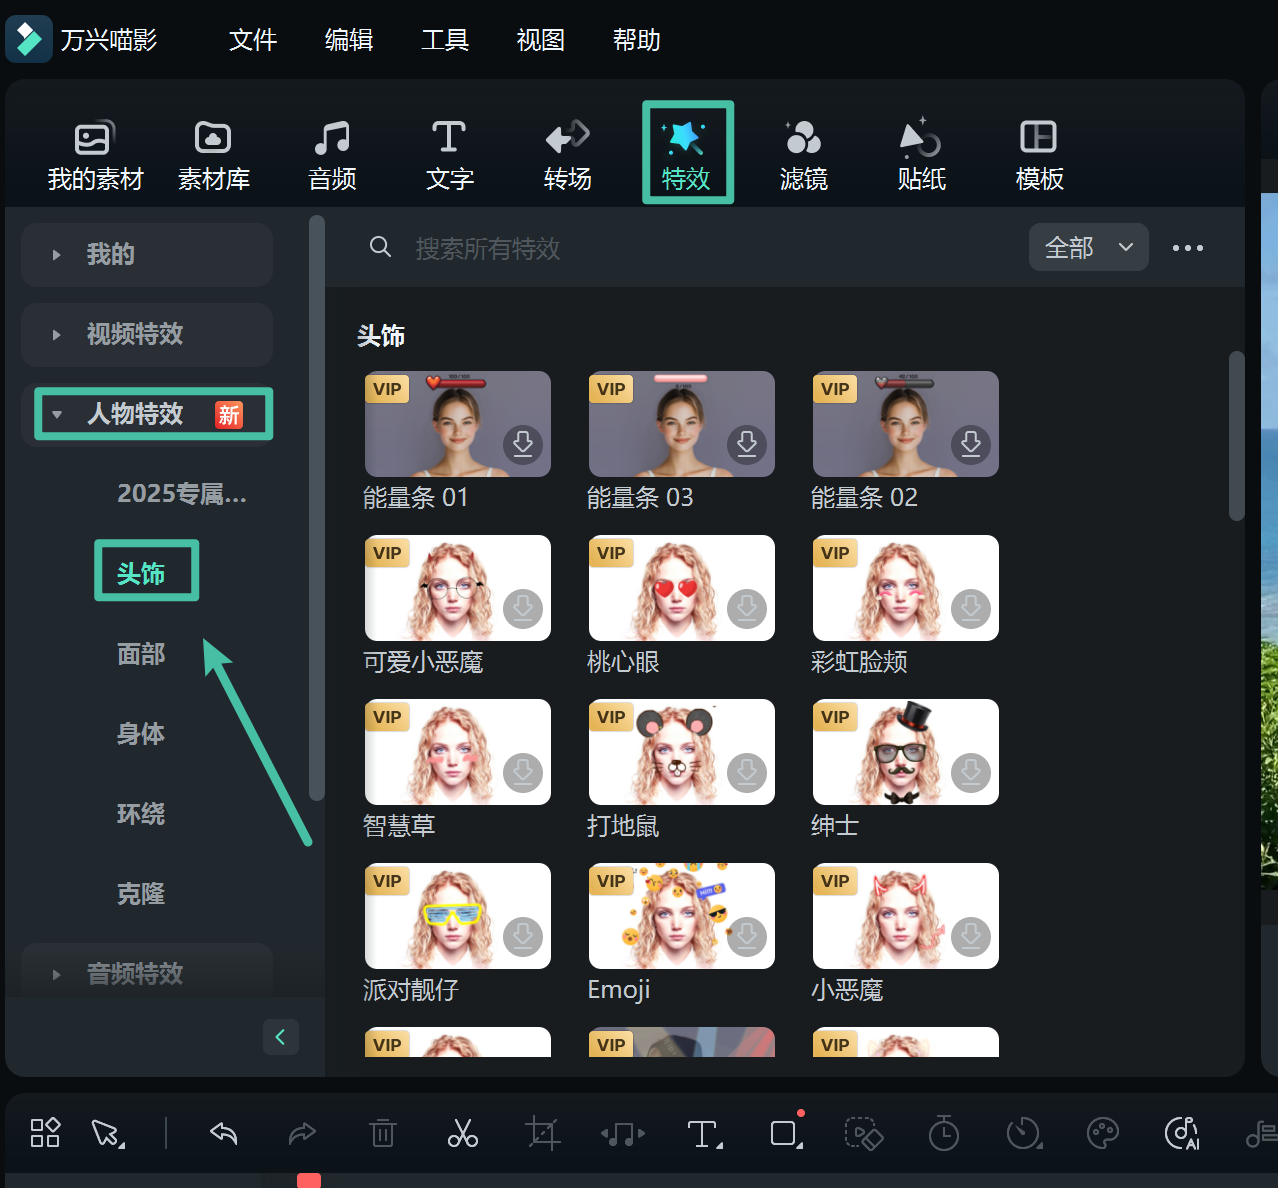Collapse the sidebar with the left chevron

pos(280,1037)
